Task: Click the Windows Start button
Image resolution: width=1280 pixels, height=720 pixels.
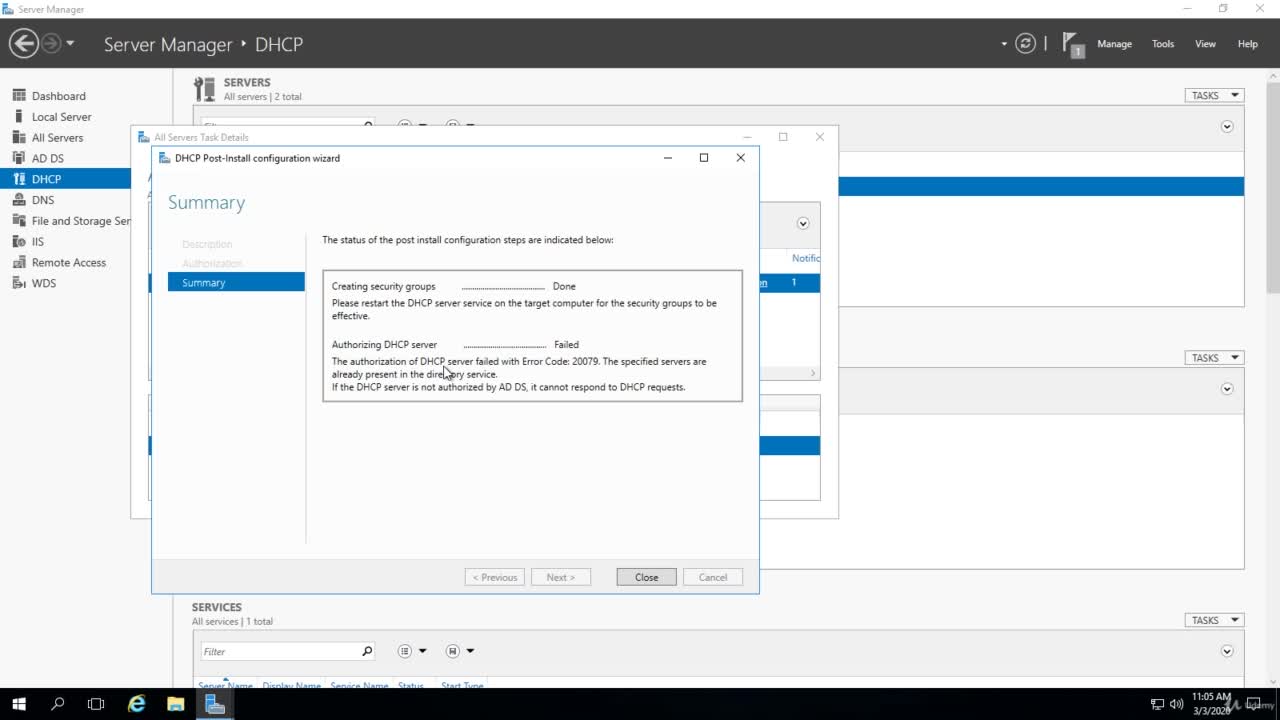Action: click(18, 704)
